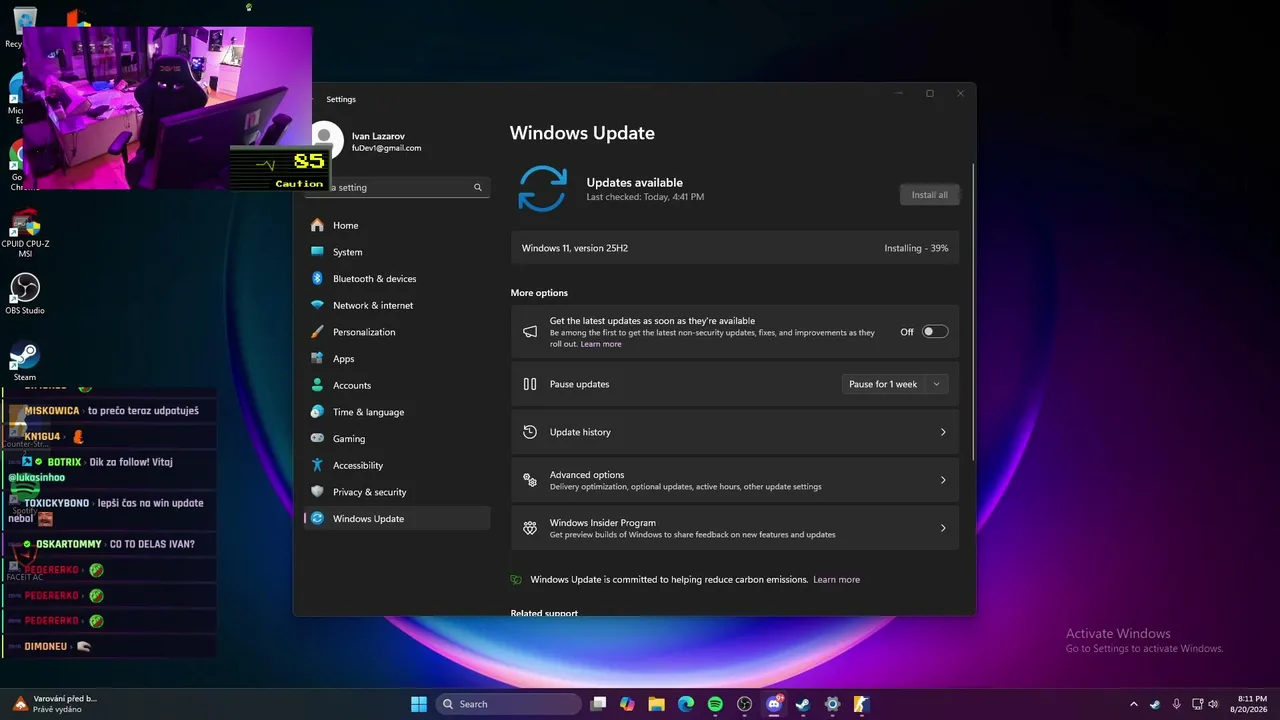Open Microsoft Edge from taskbar
Screen dimensions: 1280x720
click(686, 704)
